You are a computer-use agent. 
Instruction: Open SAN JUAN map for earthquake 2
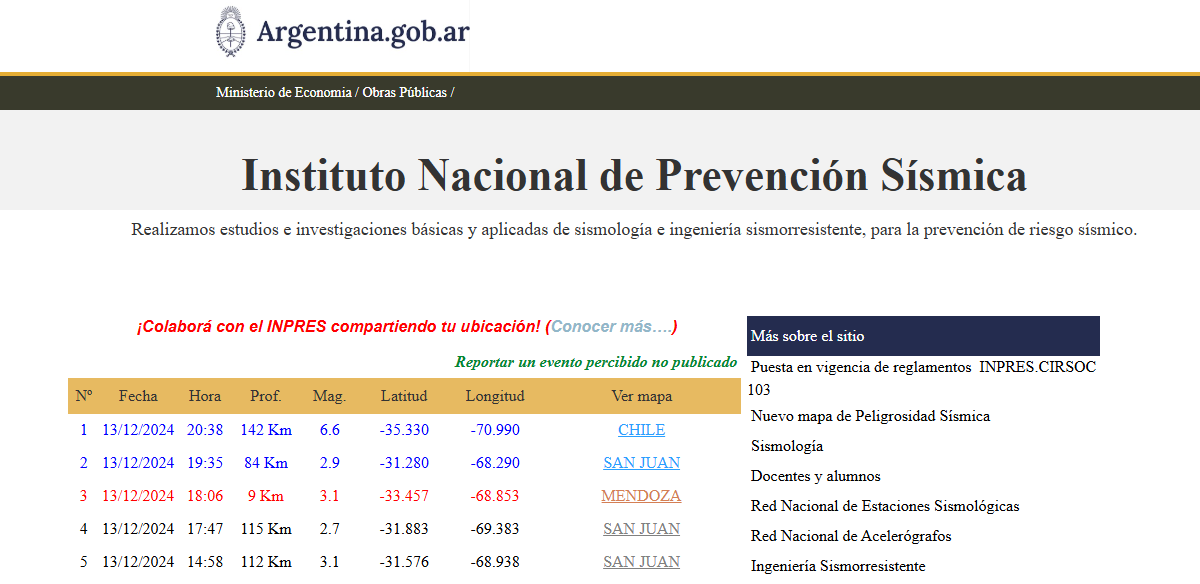coord(641,463)
